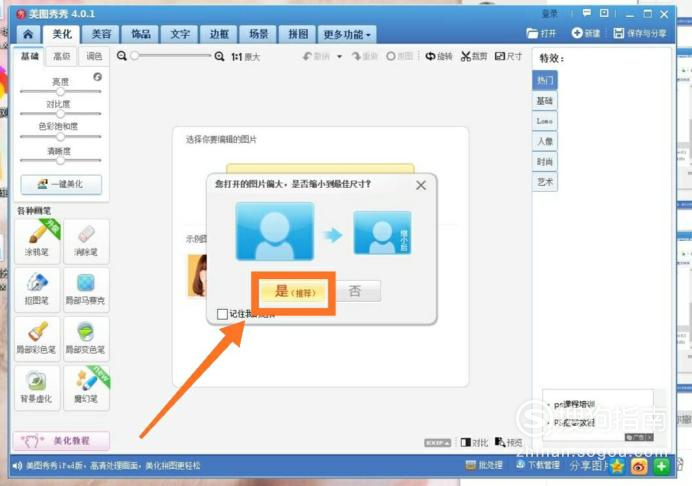Select the 高级 sub-tab
692x486 pixels.
click(61, 56)
